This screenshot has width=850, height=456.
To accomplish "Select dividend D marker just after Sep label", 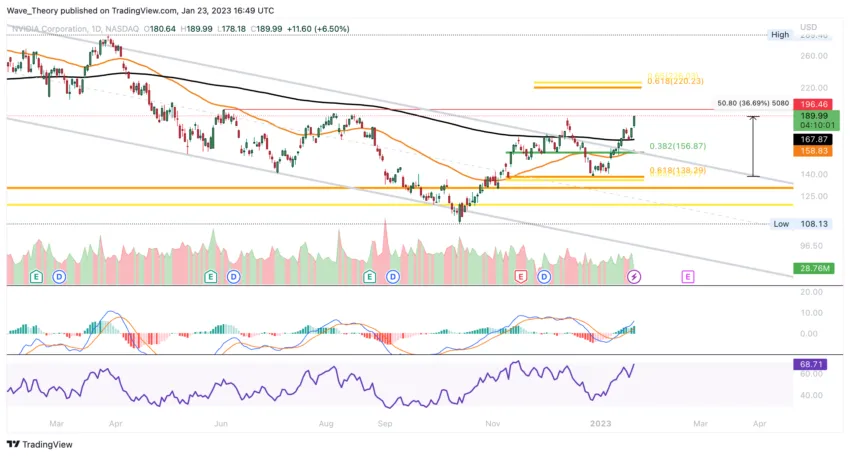I will coord(392,277).
